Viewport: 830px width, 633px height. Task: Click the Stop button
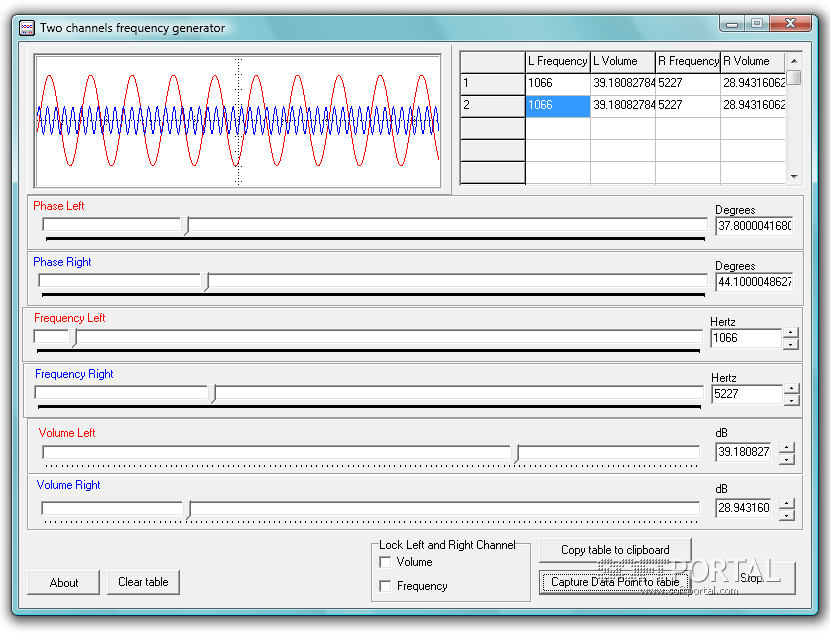(x=751, y=578)
